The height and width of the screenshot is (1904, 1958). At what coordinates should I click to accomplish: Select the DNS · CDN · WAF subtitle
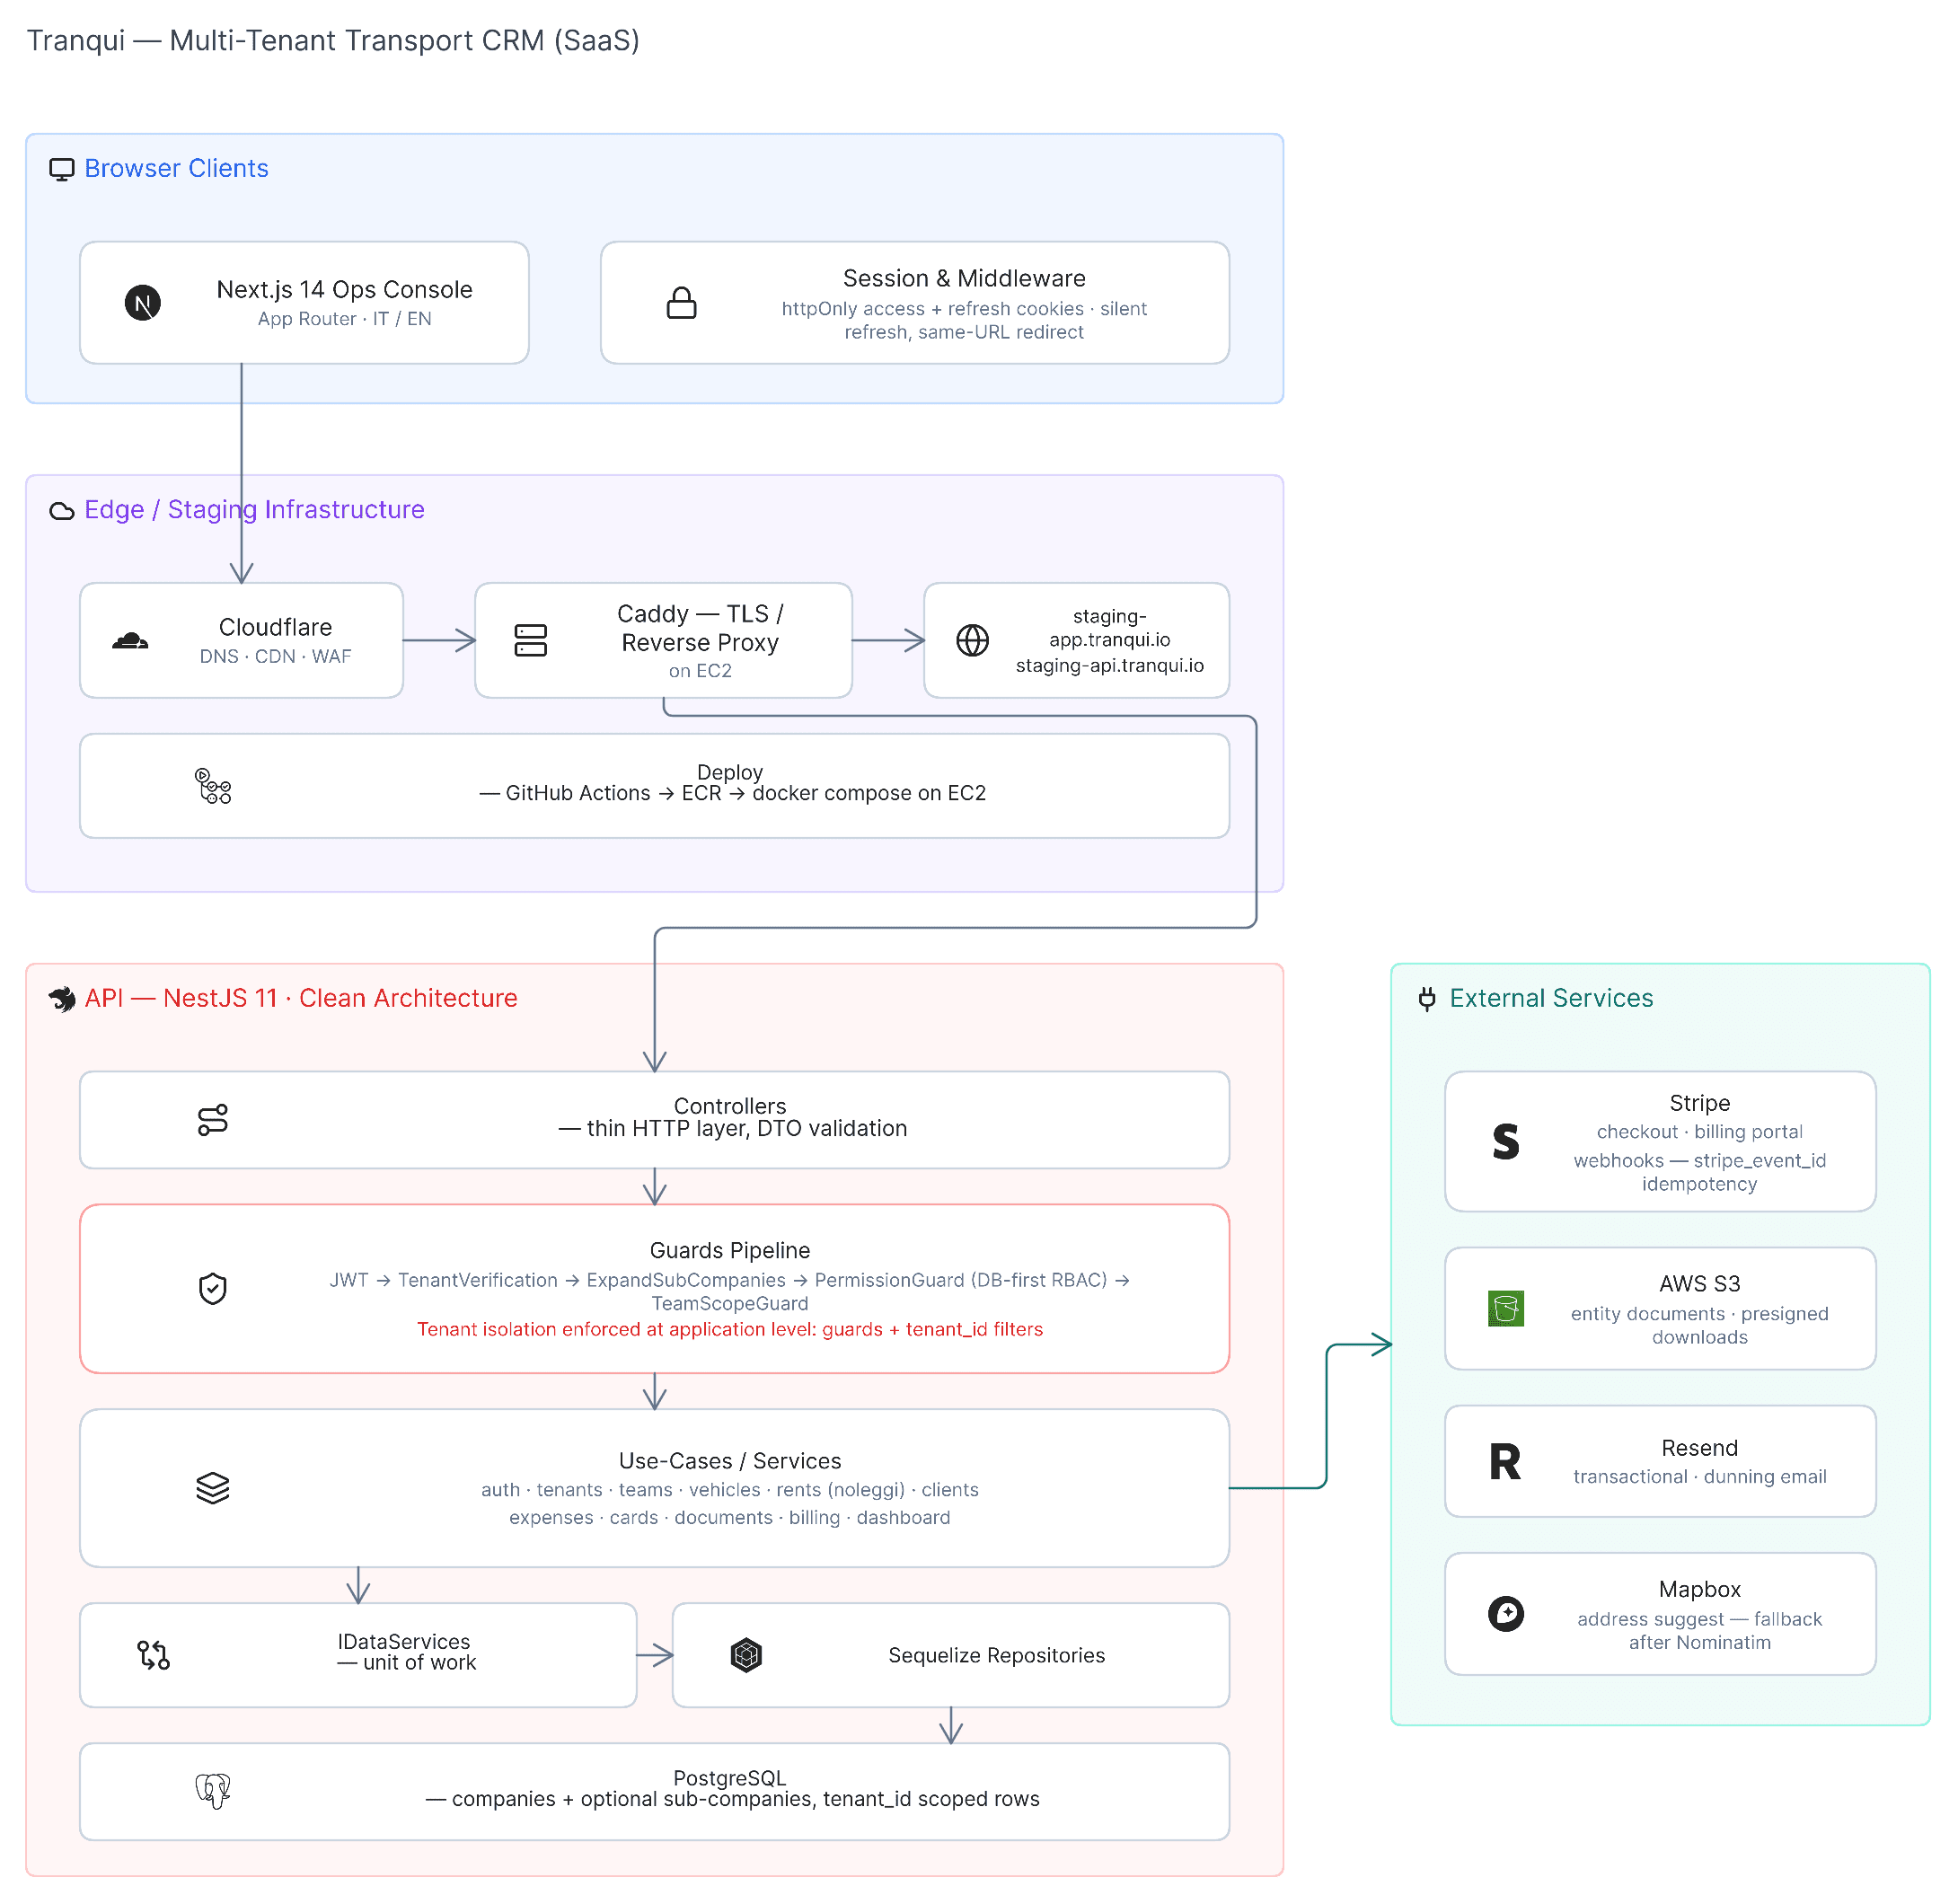click(275, 657)
